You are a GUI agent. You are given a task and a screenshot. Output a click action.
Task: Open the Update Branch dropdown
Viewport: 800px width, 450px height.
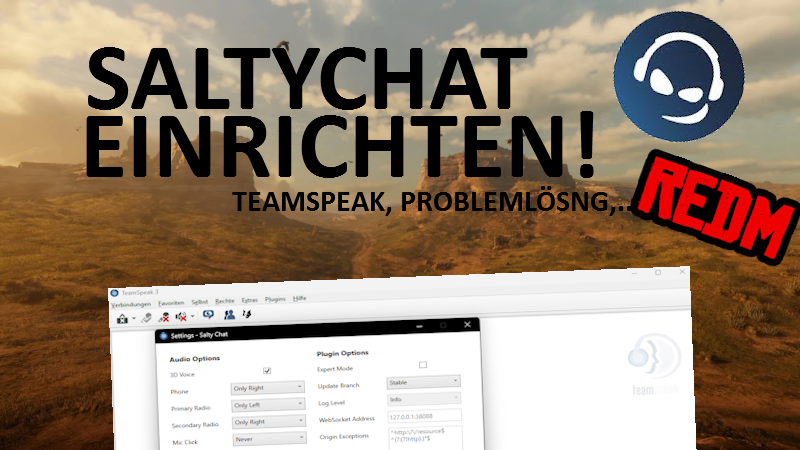[x=423, y=382]
